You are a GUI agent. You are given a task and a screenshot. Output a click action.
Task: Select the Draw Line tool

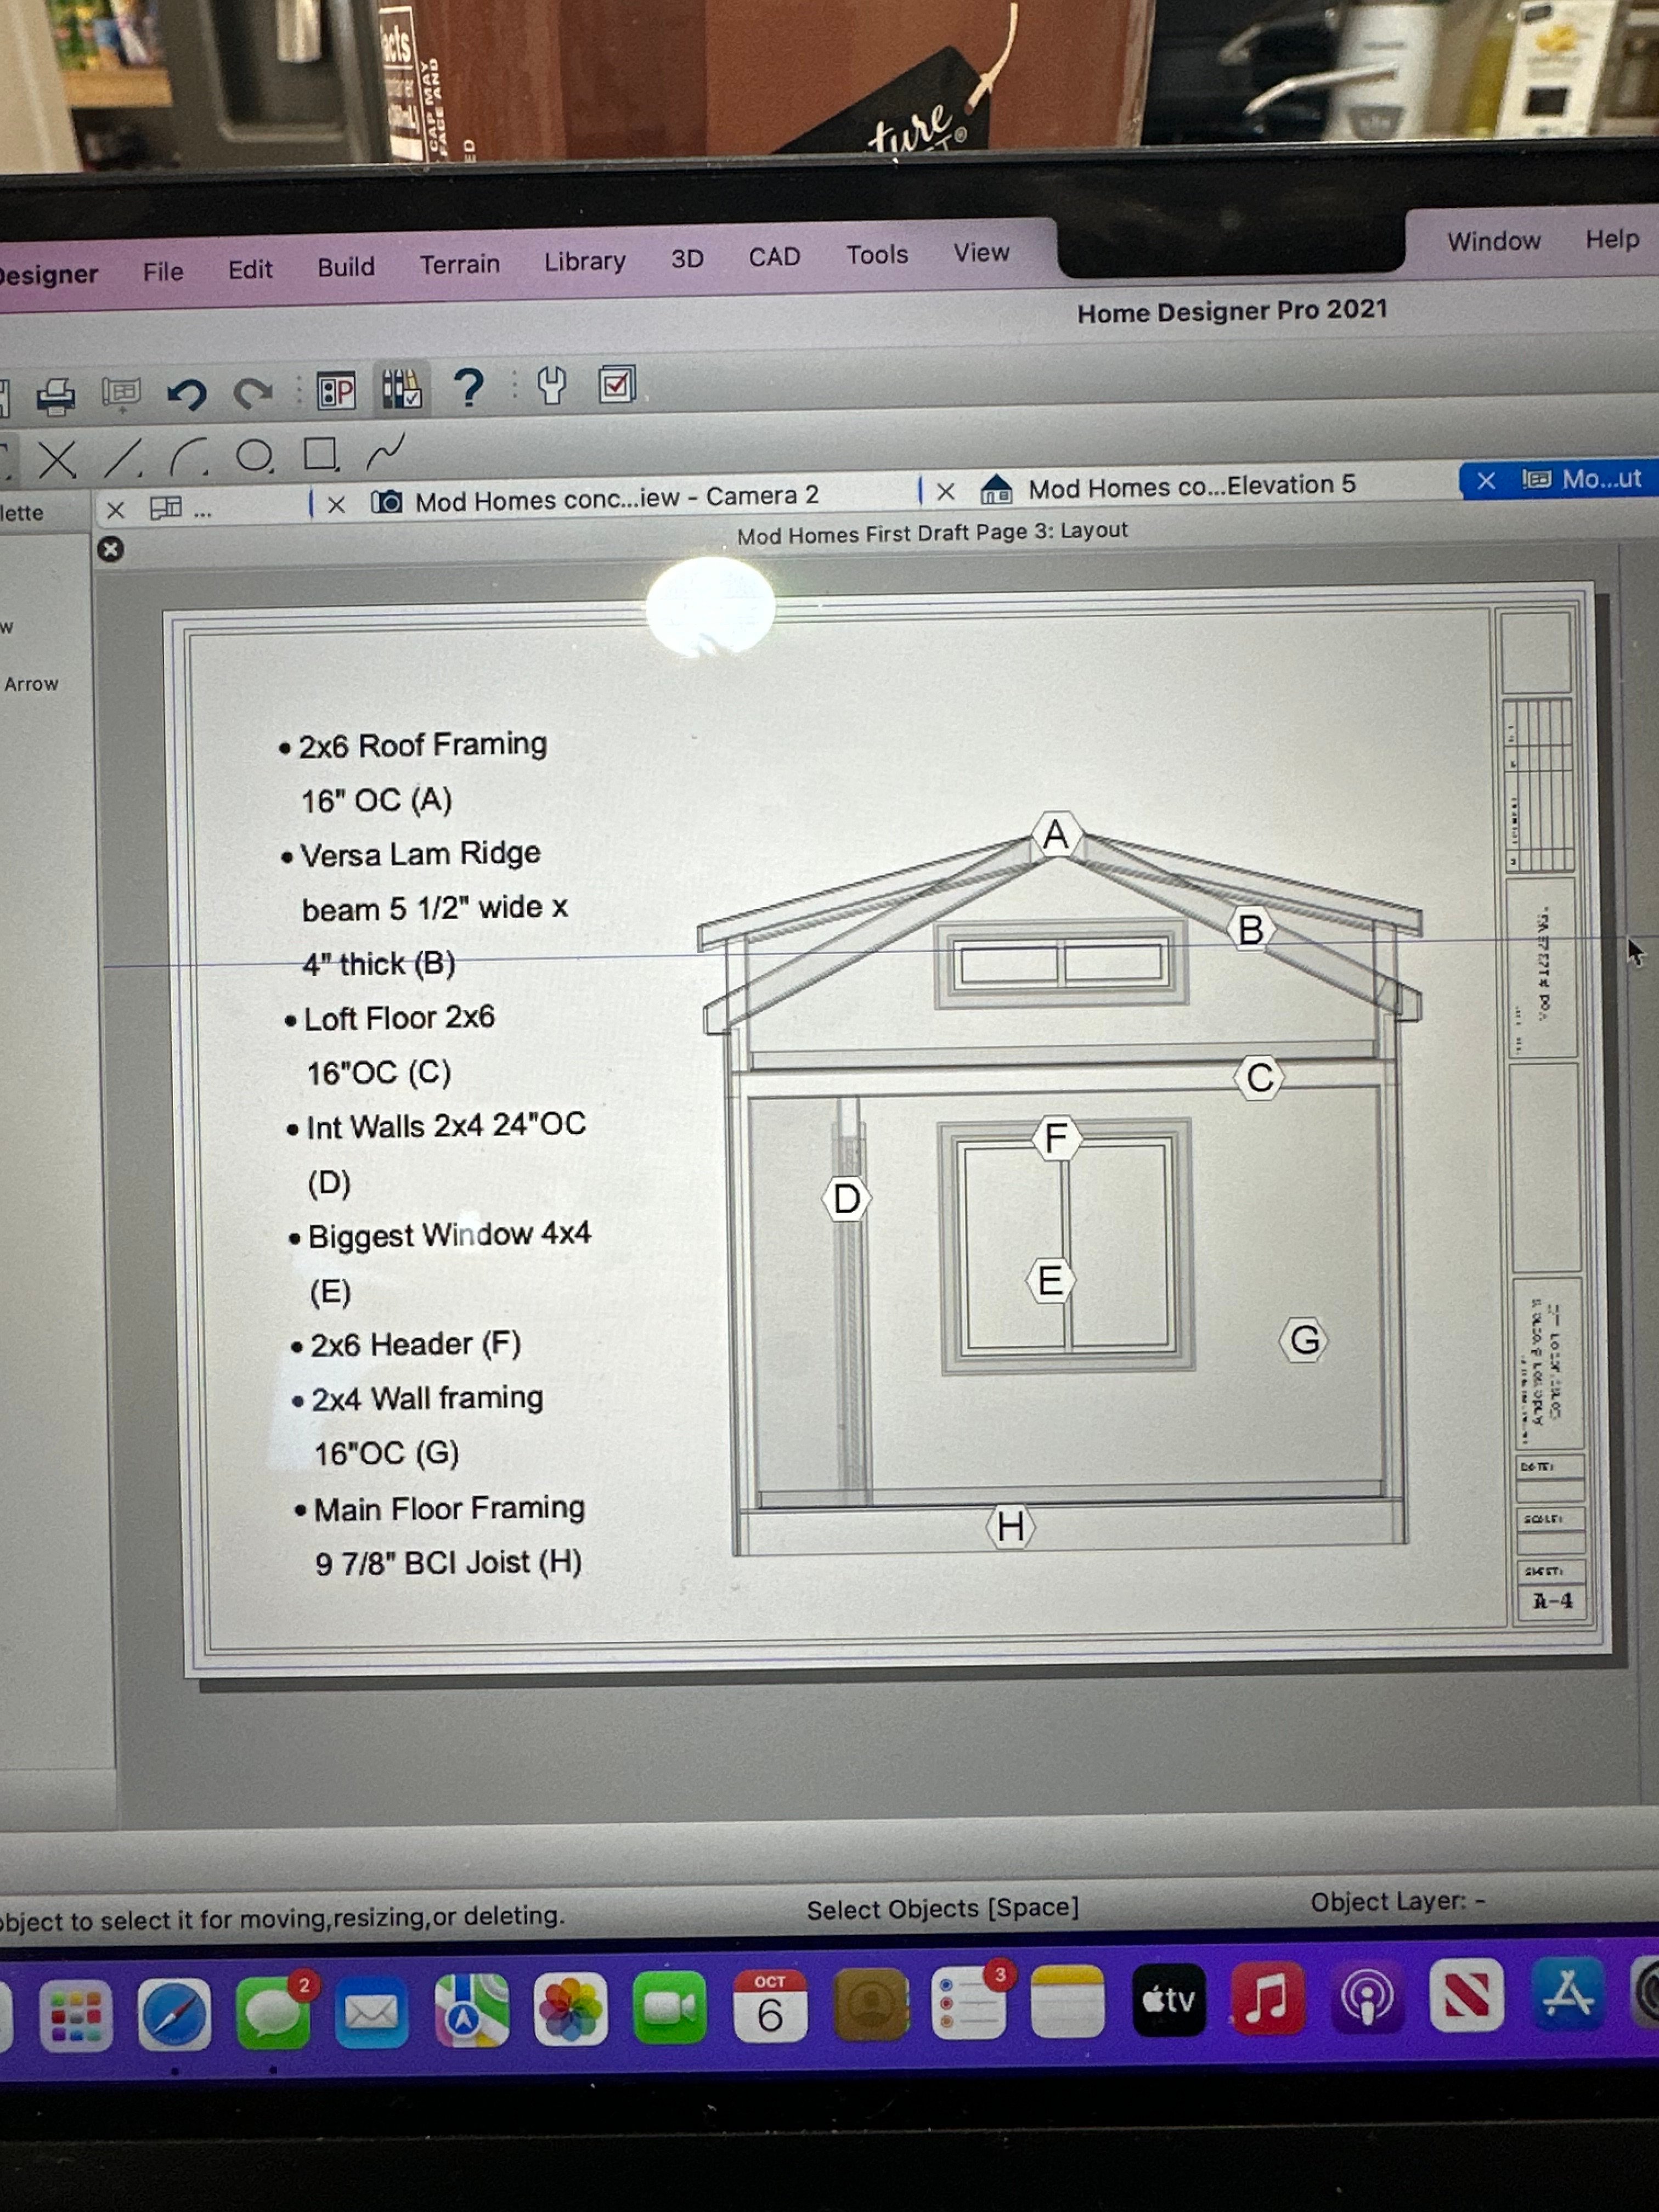(x=123, y=459)
